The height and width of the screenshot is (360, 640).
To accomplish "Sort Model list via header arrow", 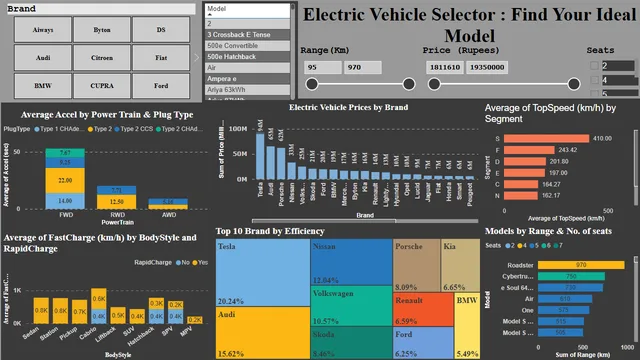I will (210, 14).
